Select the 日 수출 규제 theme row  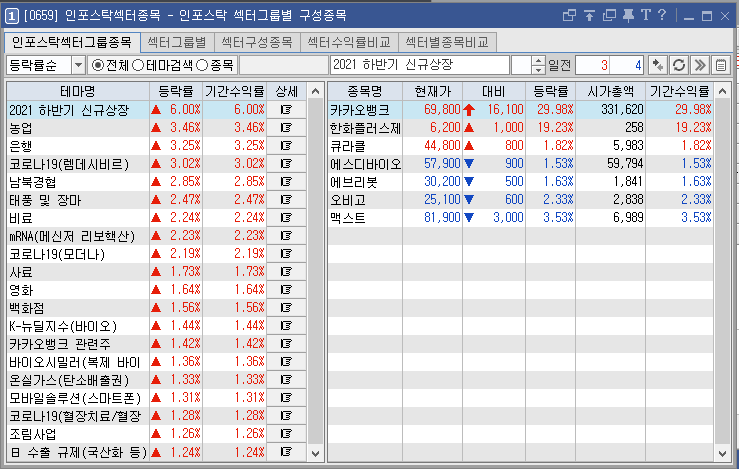pos(156,452)
